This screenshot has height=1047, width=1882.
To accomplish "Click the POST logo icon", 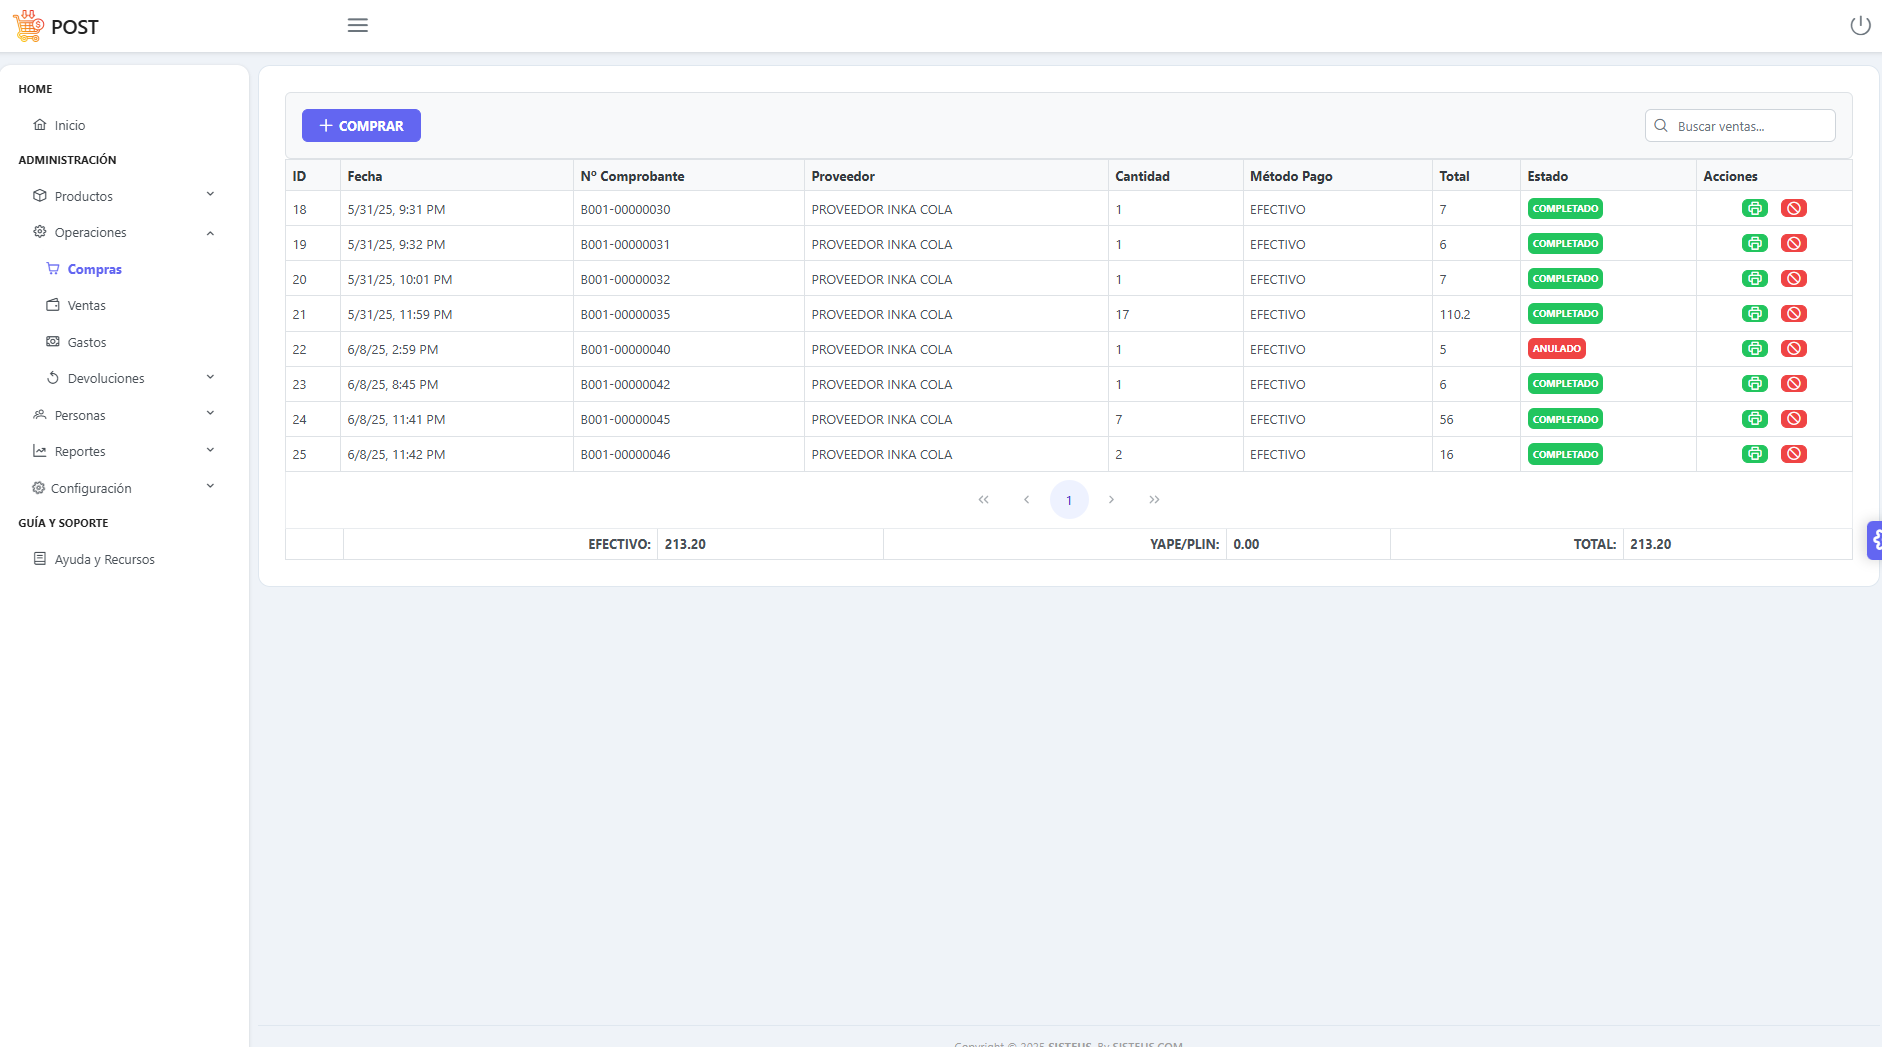I will (x=28, y=26).
